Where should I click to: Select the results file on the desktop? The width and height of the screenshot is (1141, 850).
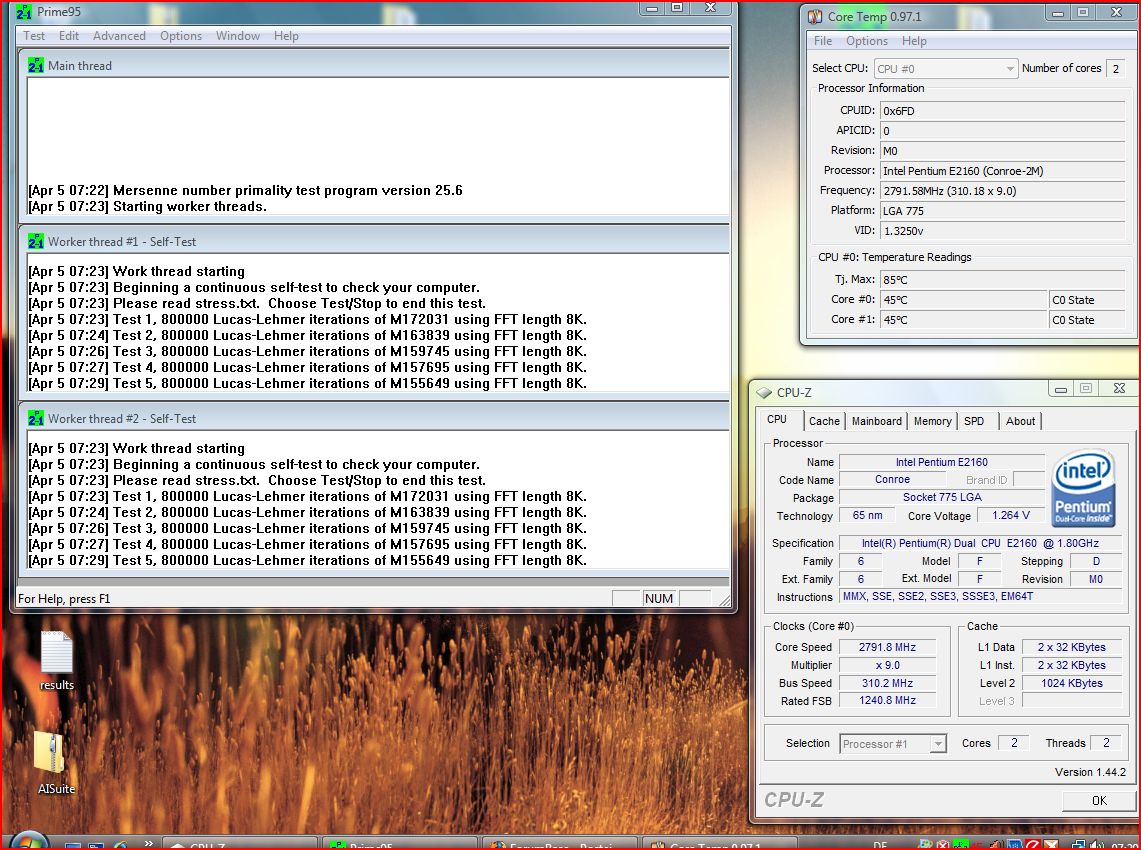point(57,661)
